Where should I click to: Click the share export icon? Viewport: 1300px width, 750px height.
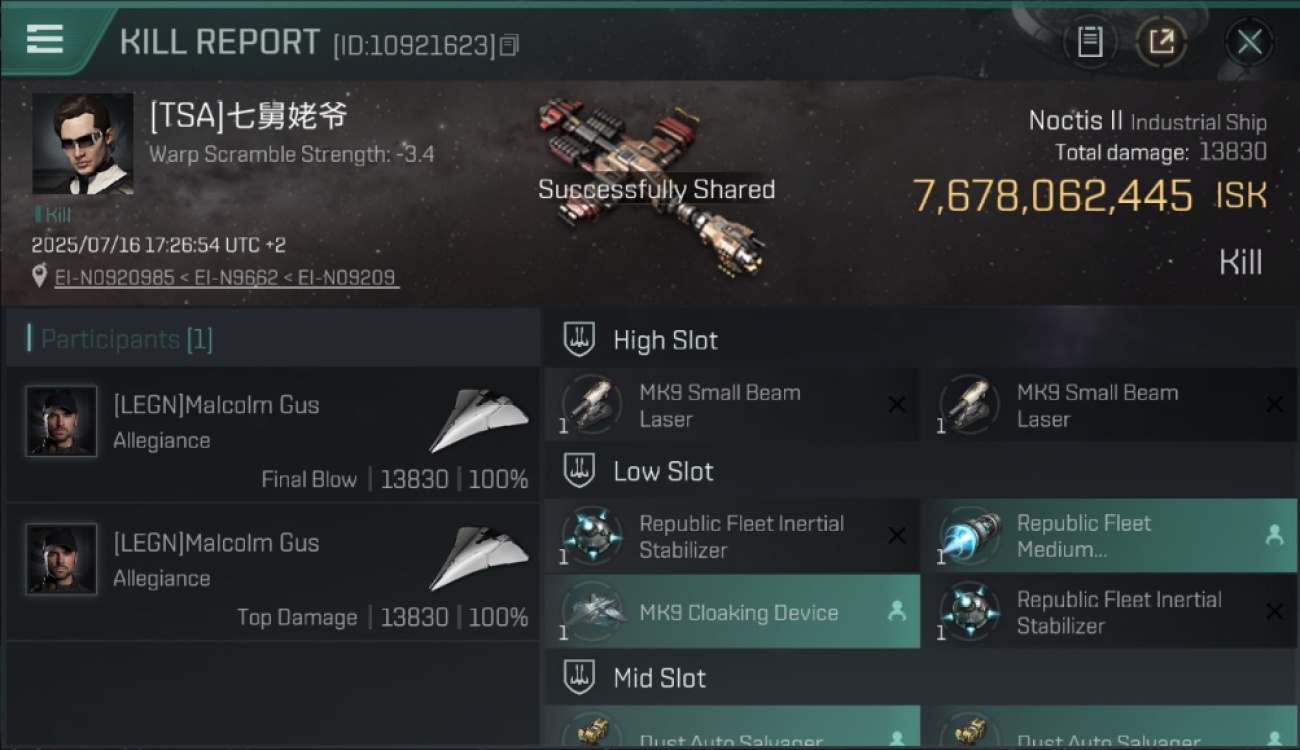coord(1161,42)
